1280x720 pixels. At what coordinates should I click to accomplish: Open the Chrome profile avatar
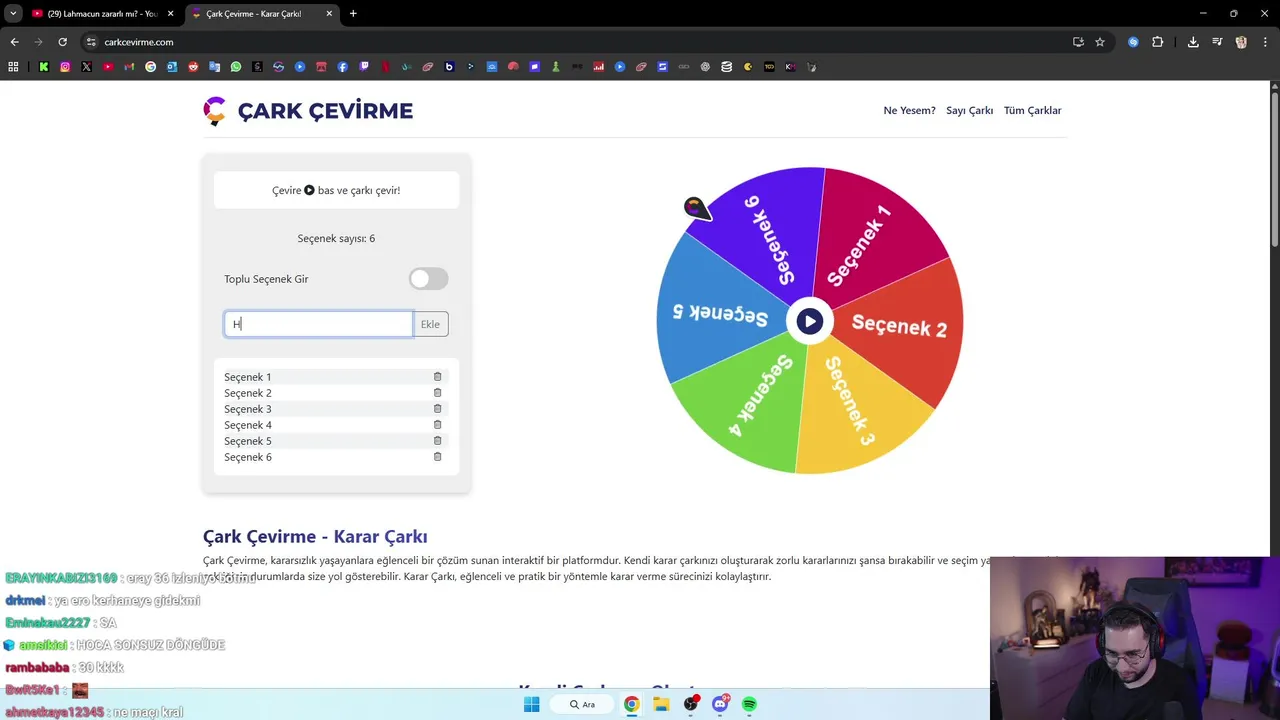pos(1241,42)
